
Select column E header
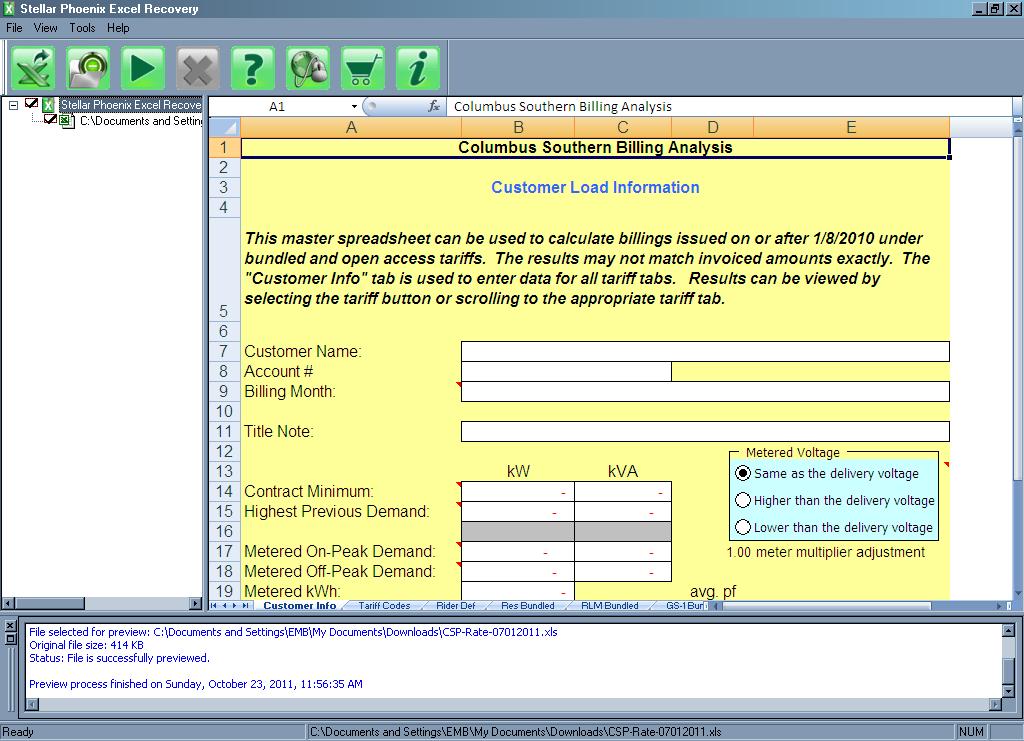click(x=851, y=127)
